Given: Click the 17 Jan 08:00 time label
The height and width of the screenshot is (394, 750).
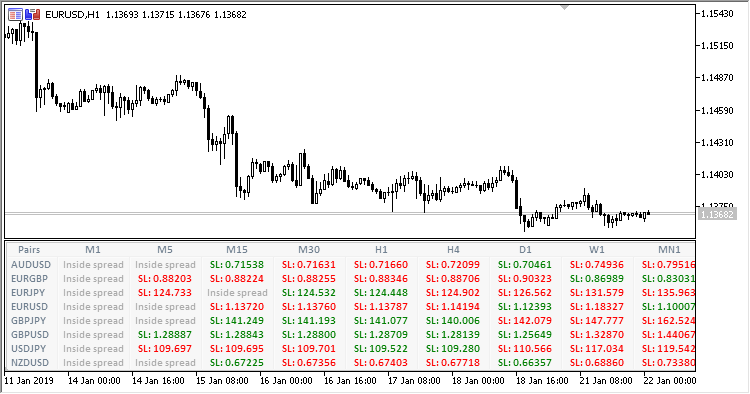Looking at the screenshot, I should click(414, 381).
